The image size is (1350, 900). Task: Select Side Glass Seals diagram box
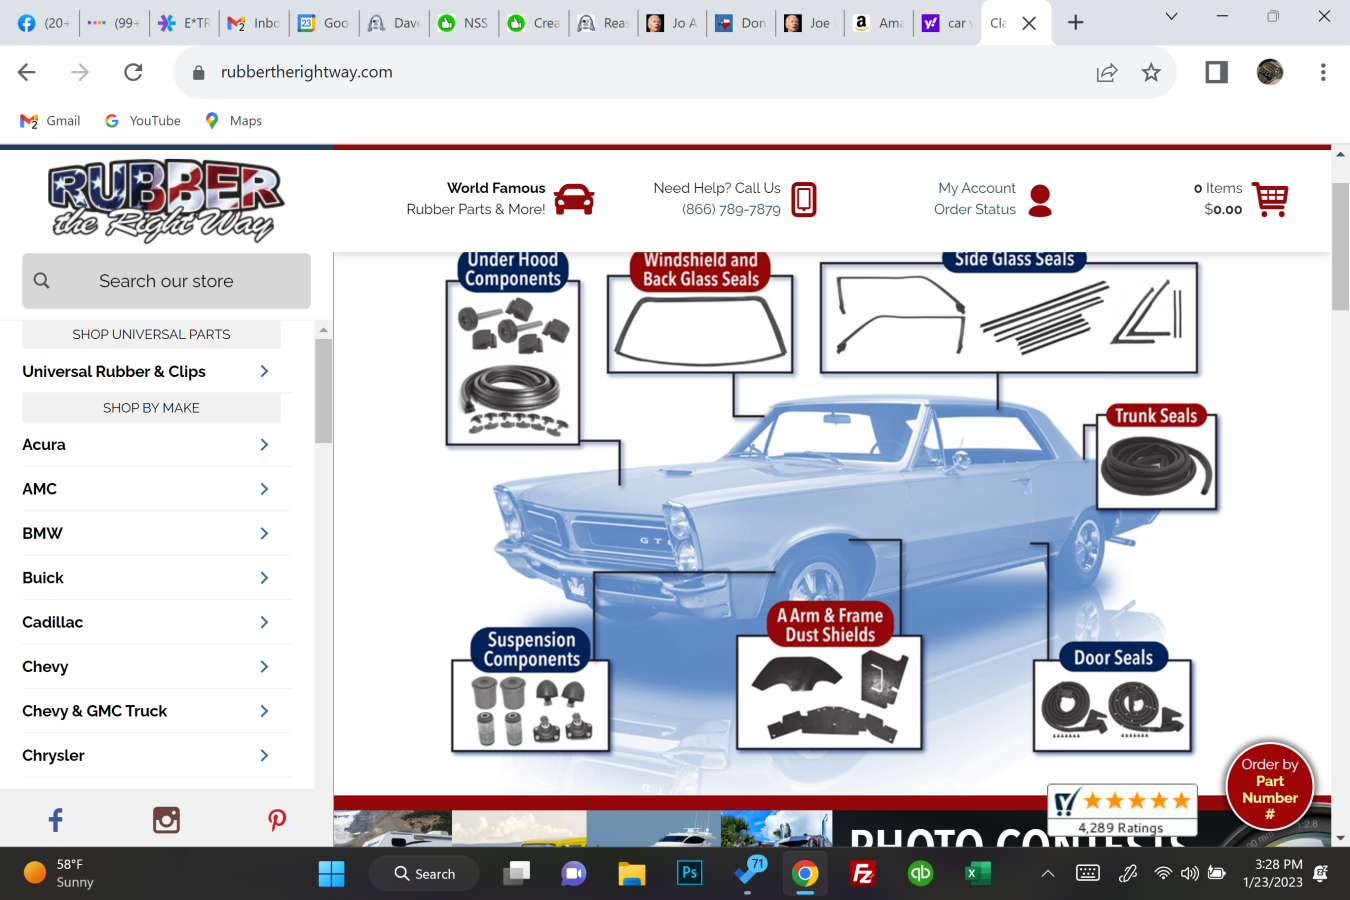pos(1009,312)
